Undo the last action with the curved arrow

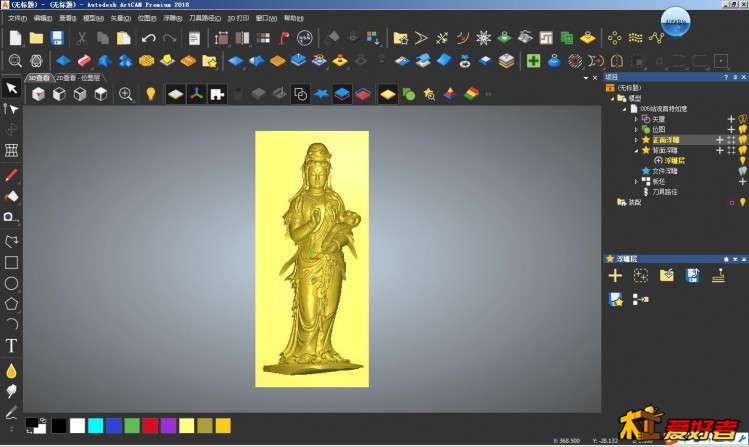click(x=149, y=38)
